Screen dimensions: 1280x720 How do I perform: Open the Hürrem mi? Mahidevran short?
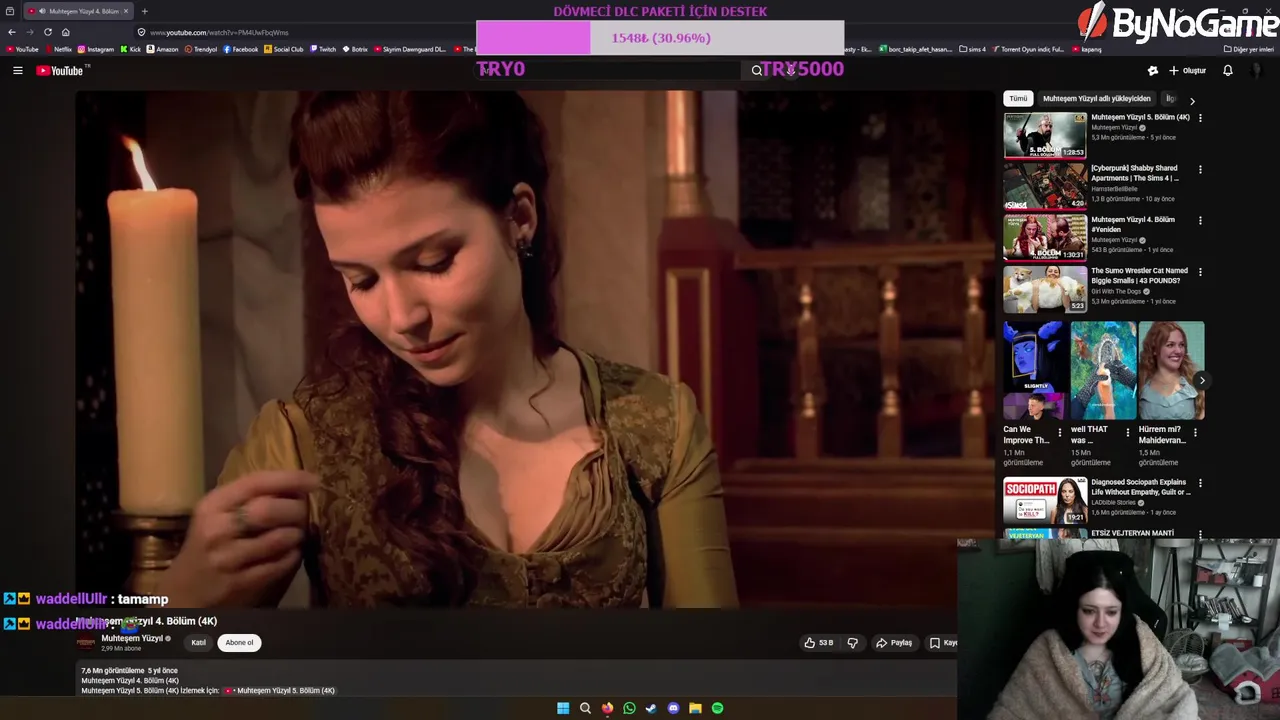pyautogui.click(x=1171, y=370)
